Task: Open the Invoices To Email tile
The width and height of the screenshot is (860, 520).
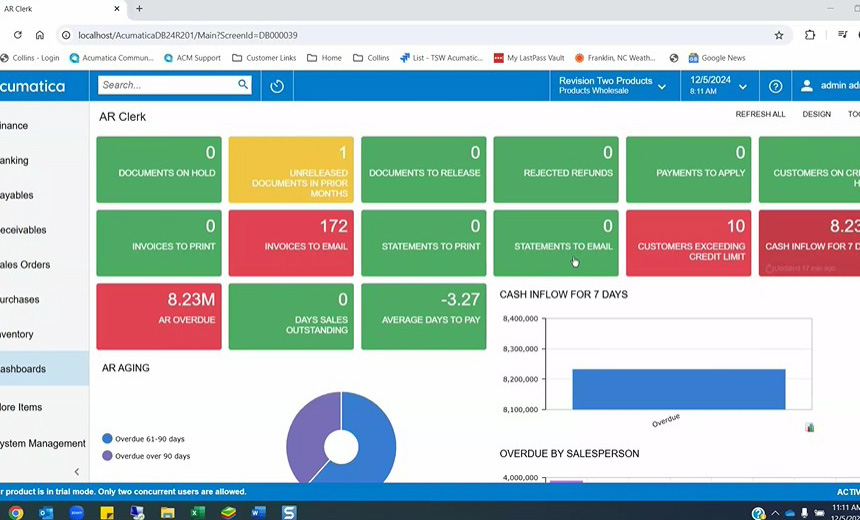Action: coord(291,243)
